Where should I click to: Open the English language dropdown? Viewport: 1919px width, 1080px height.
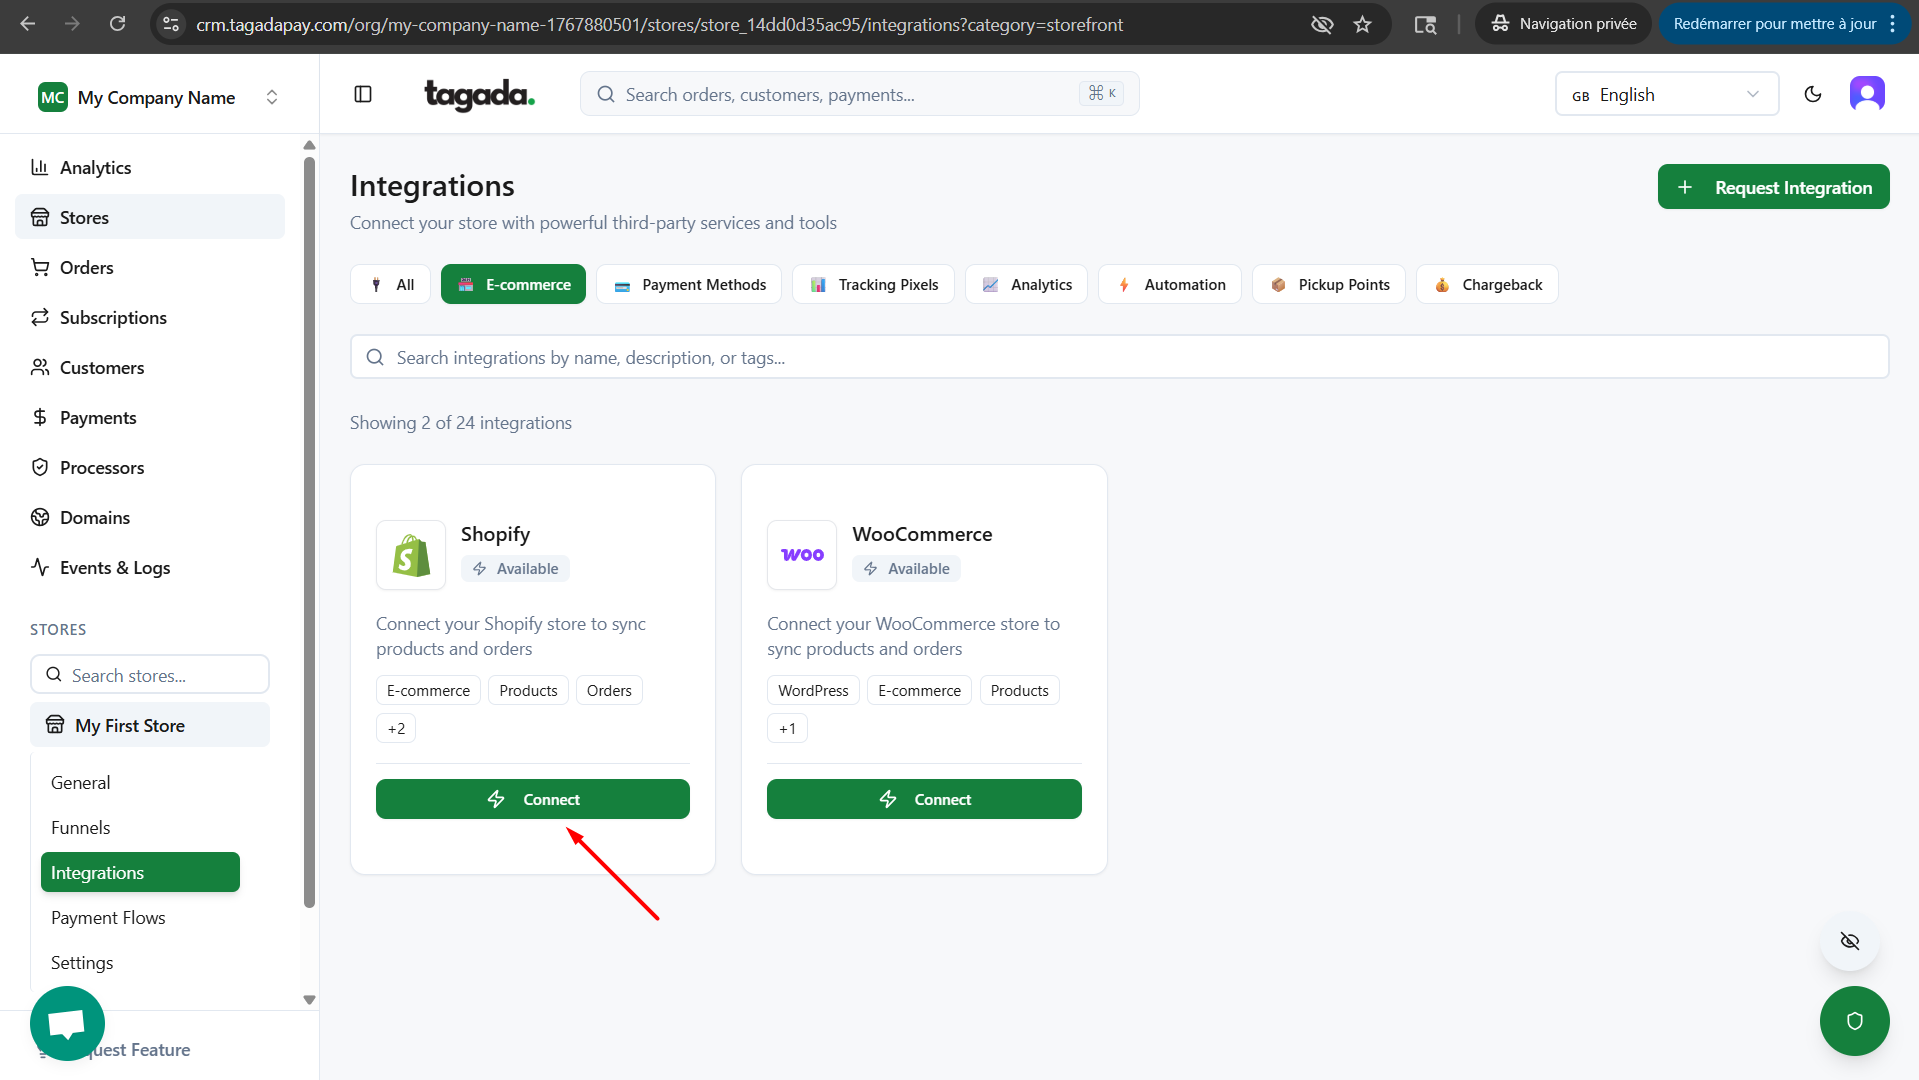pos(1666,94)
